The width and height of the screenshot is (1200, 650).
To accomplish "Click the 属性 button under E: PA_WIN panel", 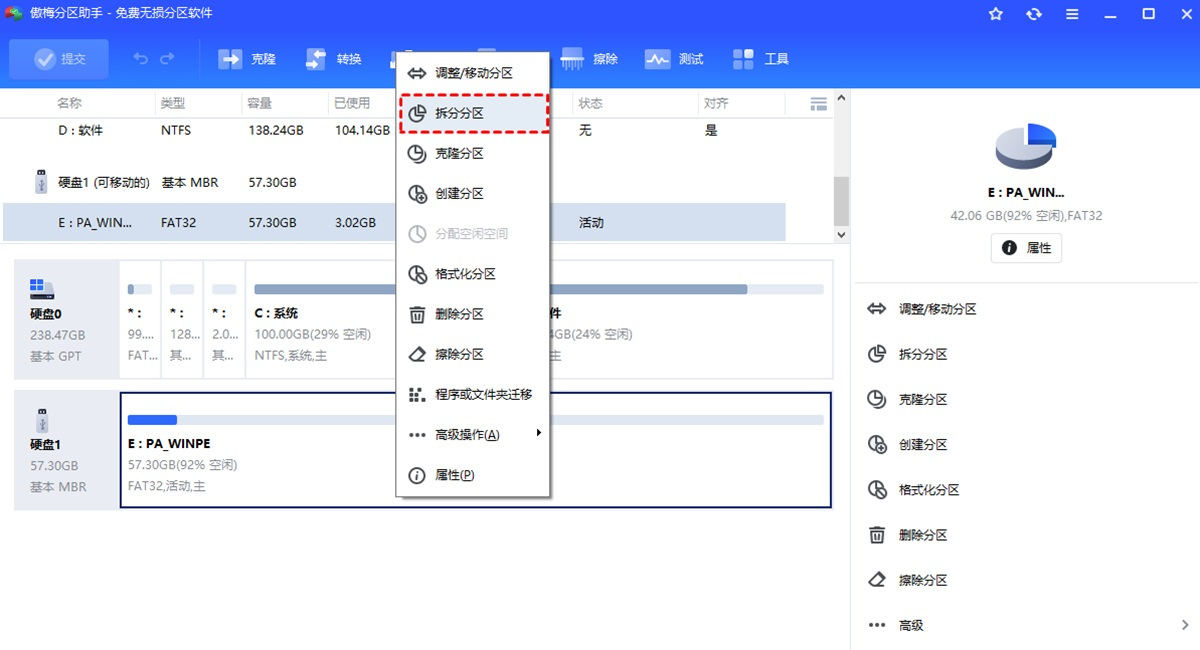I will [x=1026, y=247].
